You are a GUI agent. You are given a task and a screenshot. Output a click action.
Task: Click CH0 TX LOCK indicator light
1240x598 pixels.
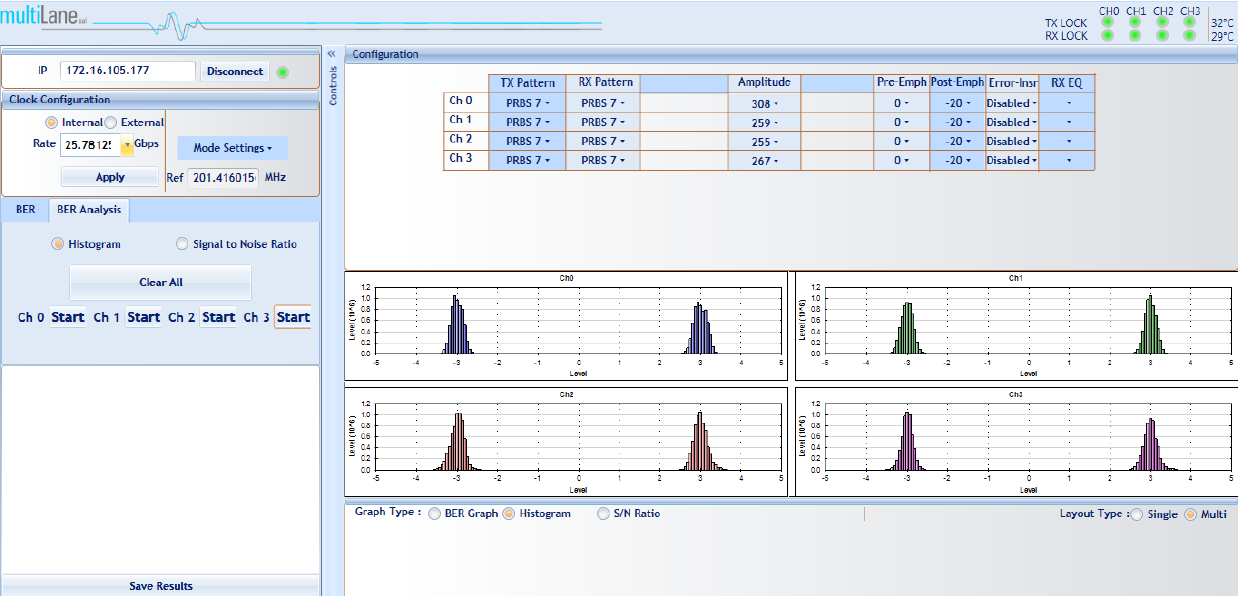click(1107, 23)
